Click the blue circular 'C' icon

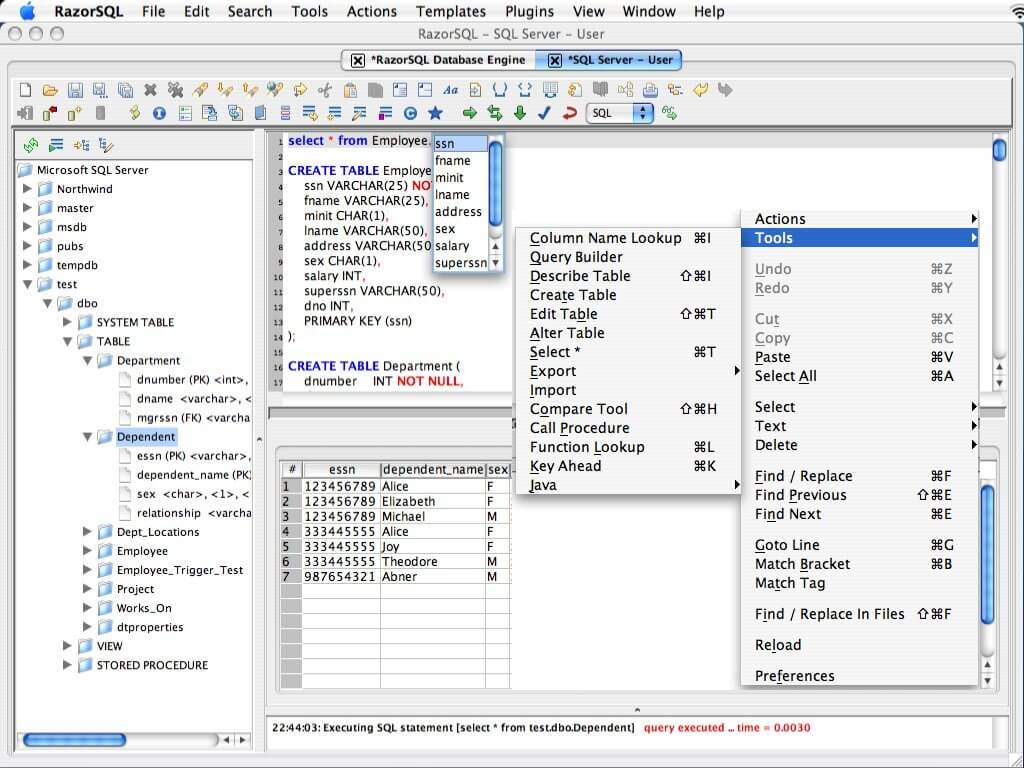tap(410, 114)
